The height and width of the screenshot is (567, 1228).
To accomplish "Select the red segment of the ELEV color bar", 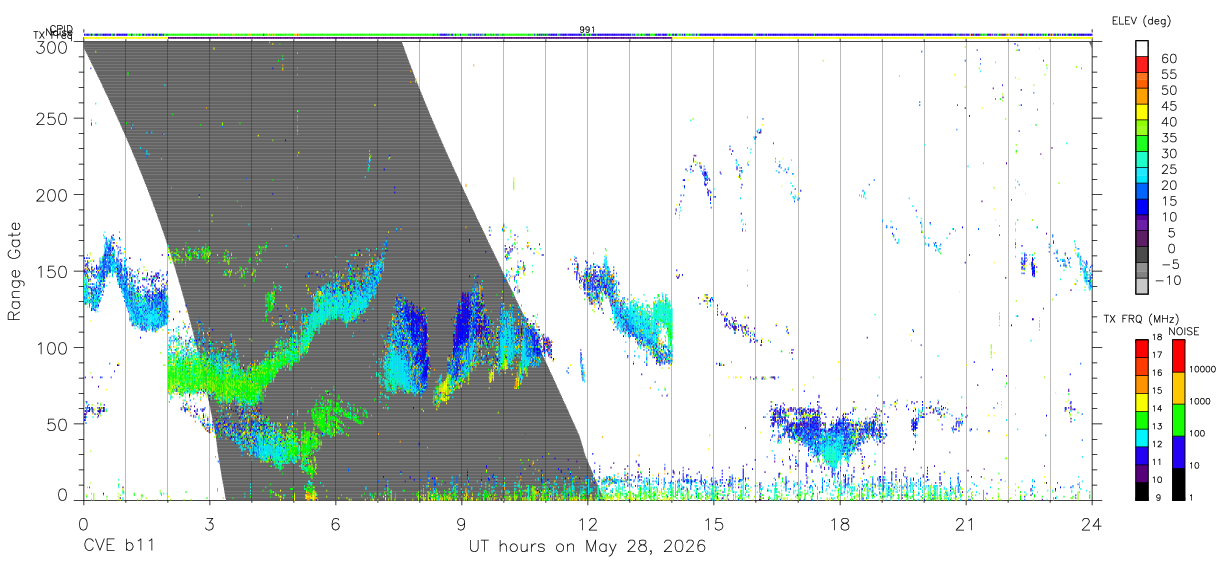I will [1143, 65].
